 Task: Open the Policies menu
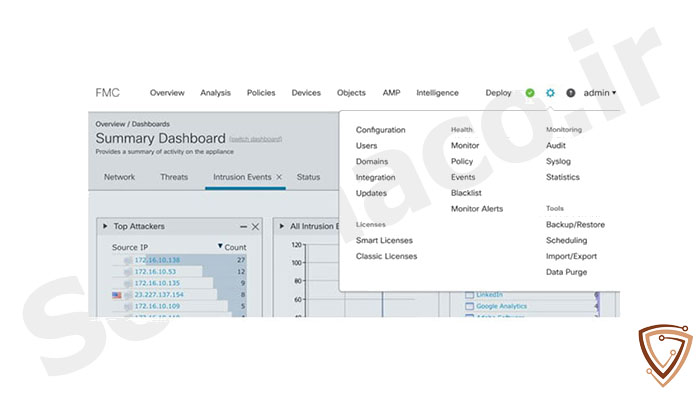[261, 93]
